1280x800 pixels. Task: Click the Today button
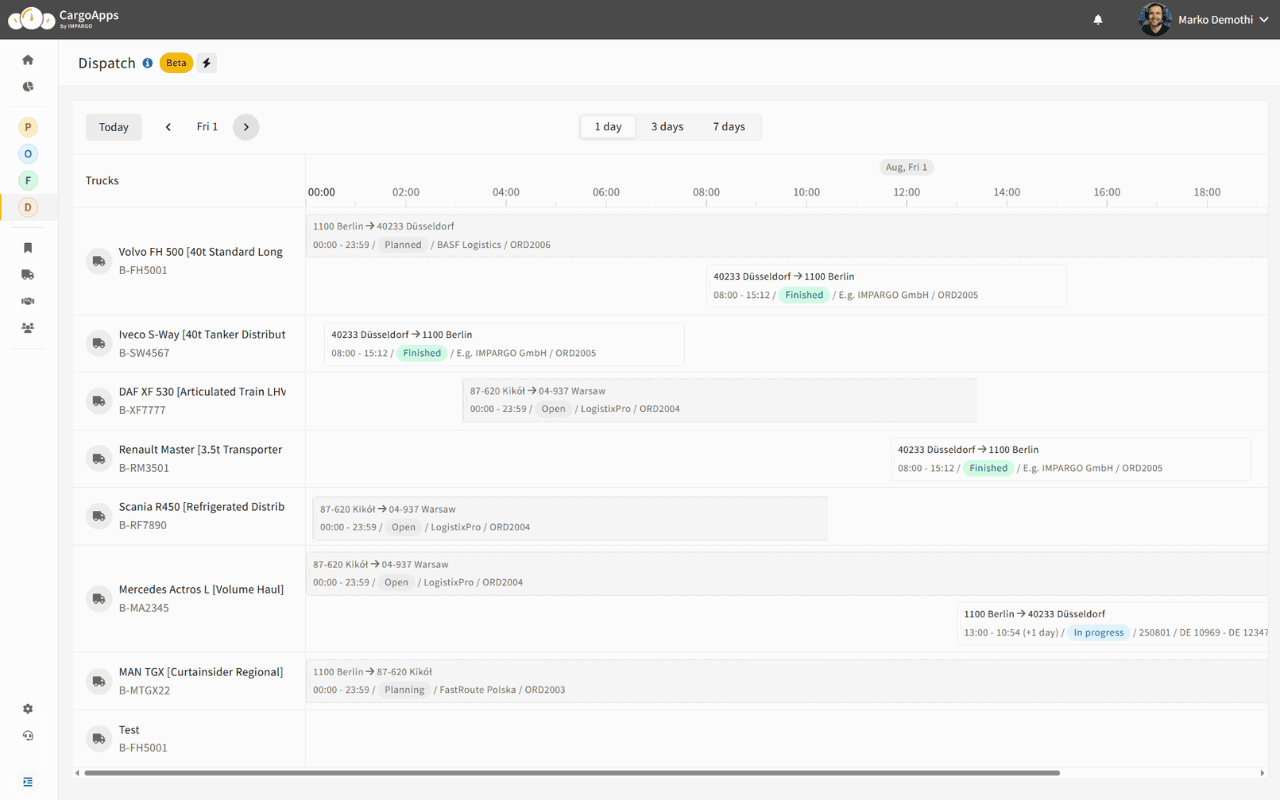coord(113,126)
